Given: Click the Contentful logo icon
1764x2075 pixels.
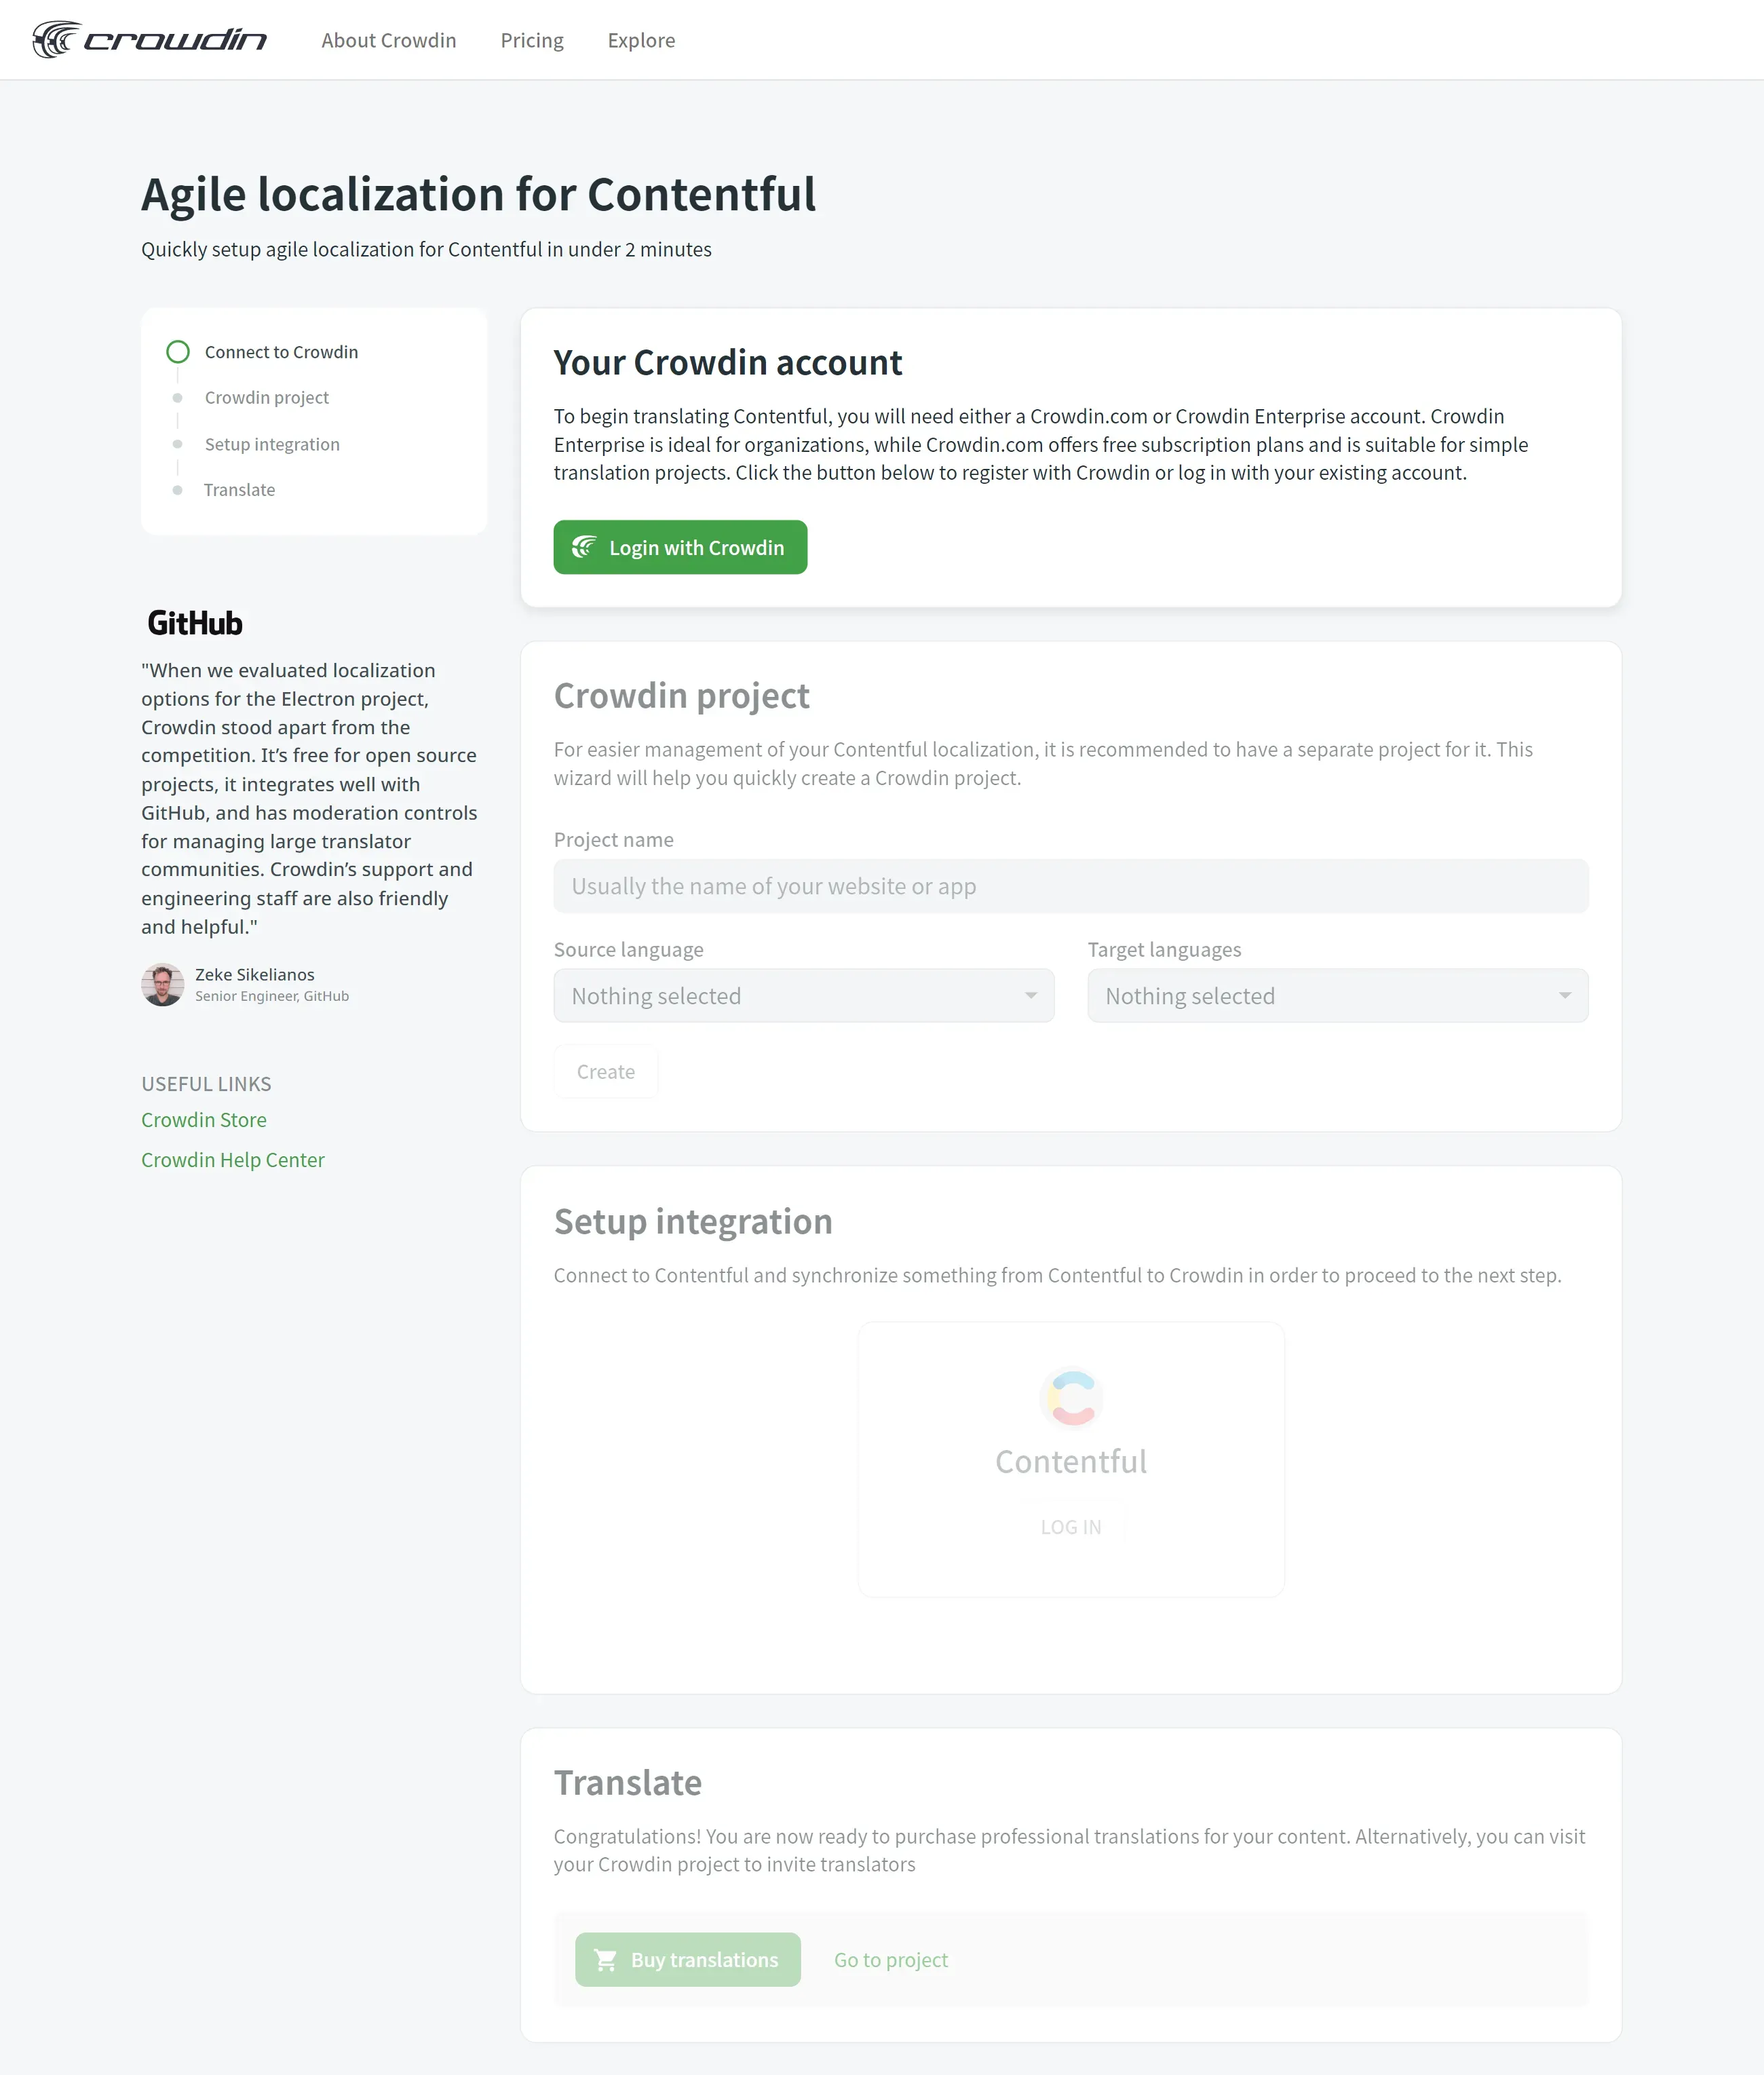Looking at the screenshot, I should pos(1071,1397).
